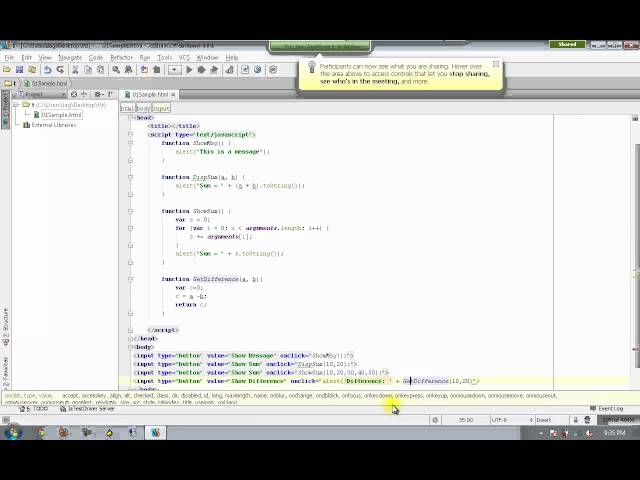
Task: Open the File menu
Action: (9, 58)
